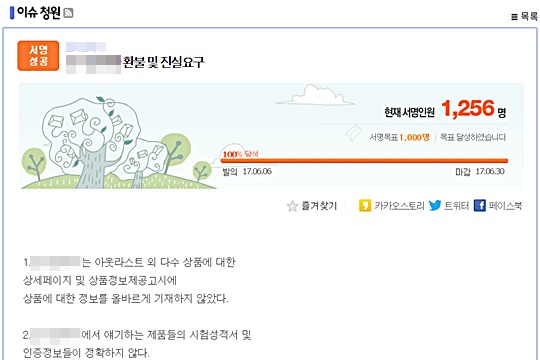Click the cloud illustration in banner
This screenshot has height=360, width=540.
coord(315,95)
